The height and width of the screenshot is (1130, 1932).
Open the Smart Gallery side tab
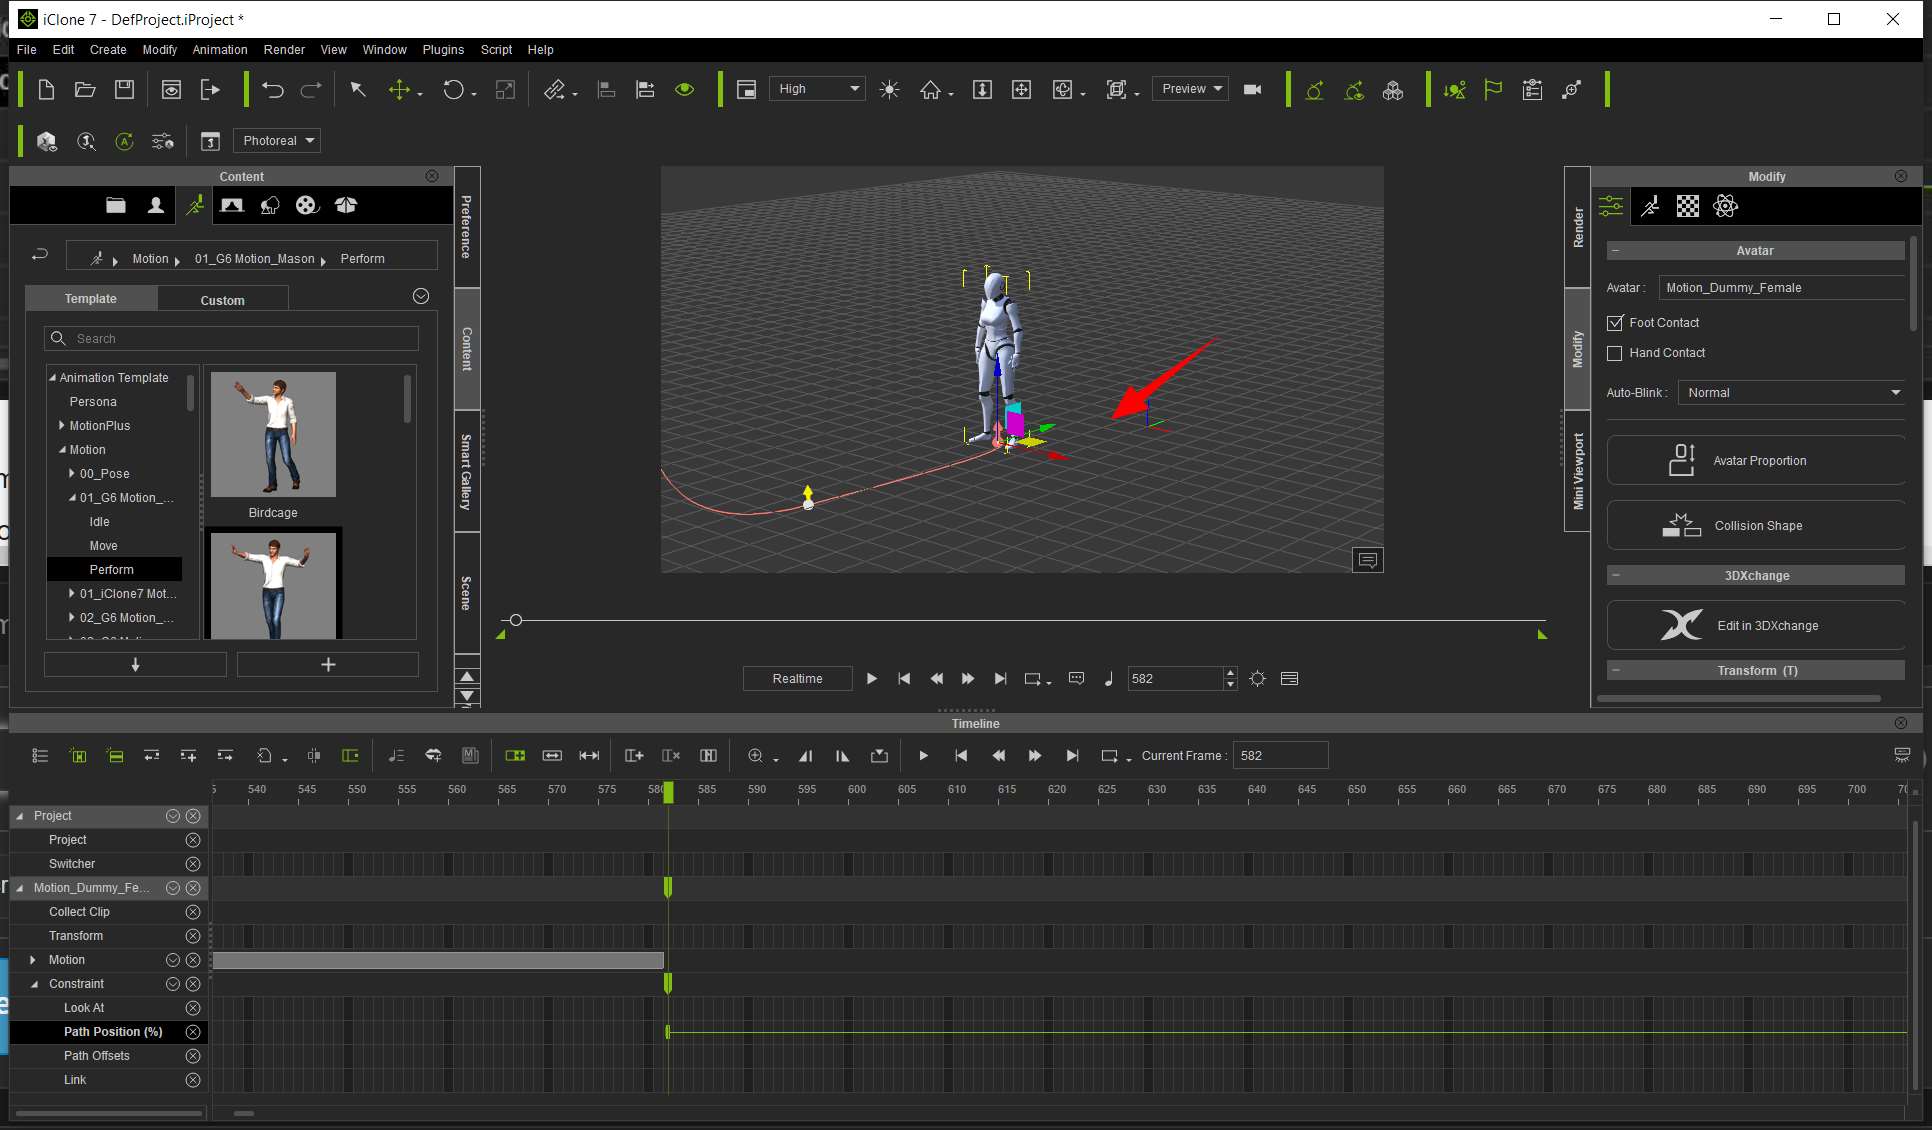pyautogui.click(x=467, y=472)
